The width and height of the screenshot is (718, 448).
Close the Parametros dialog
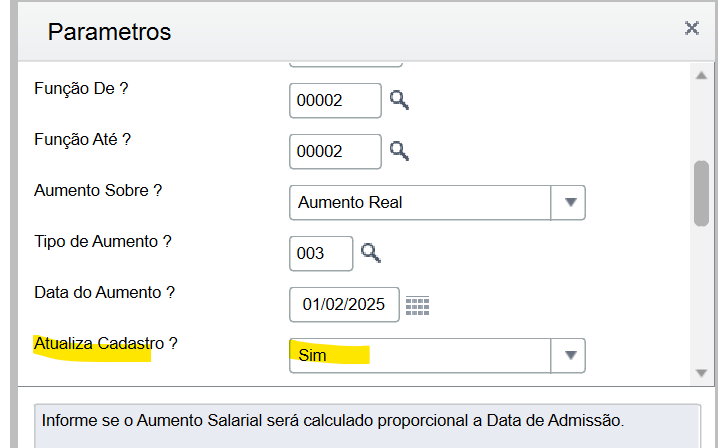click(691, 29)
